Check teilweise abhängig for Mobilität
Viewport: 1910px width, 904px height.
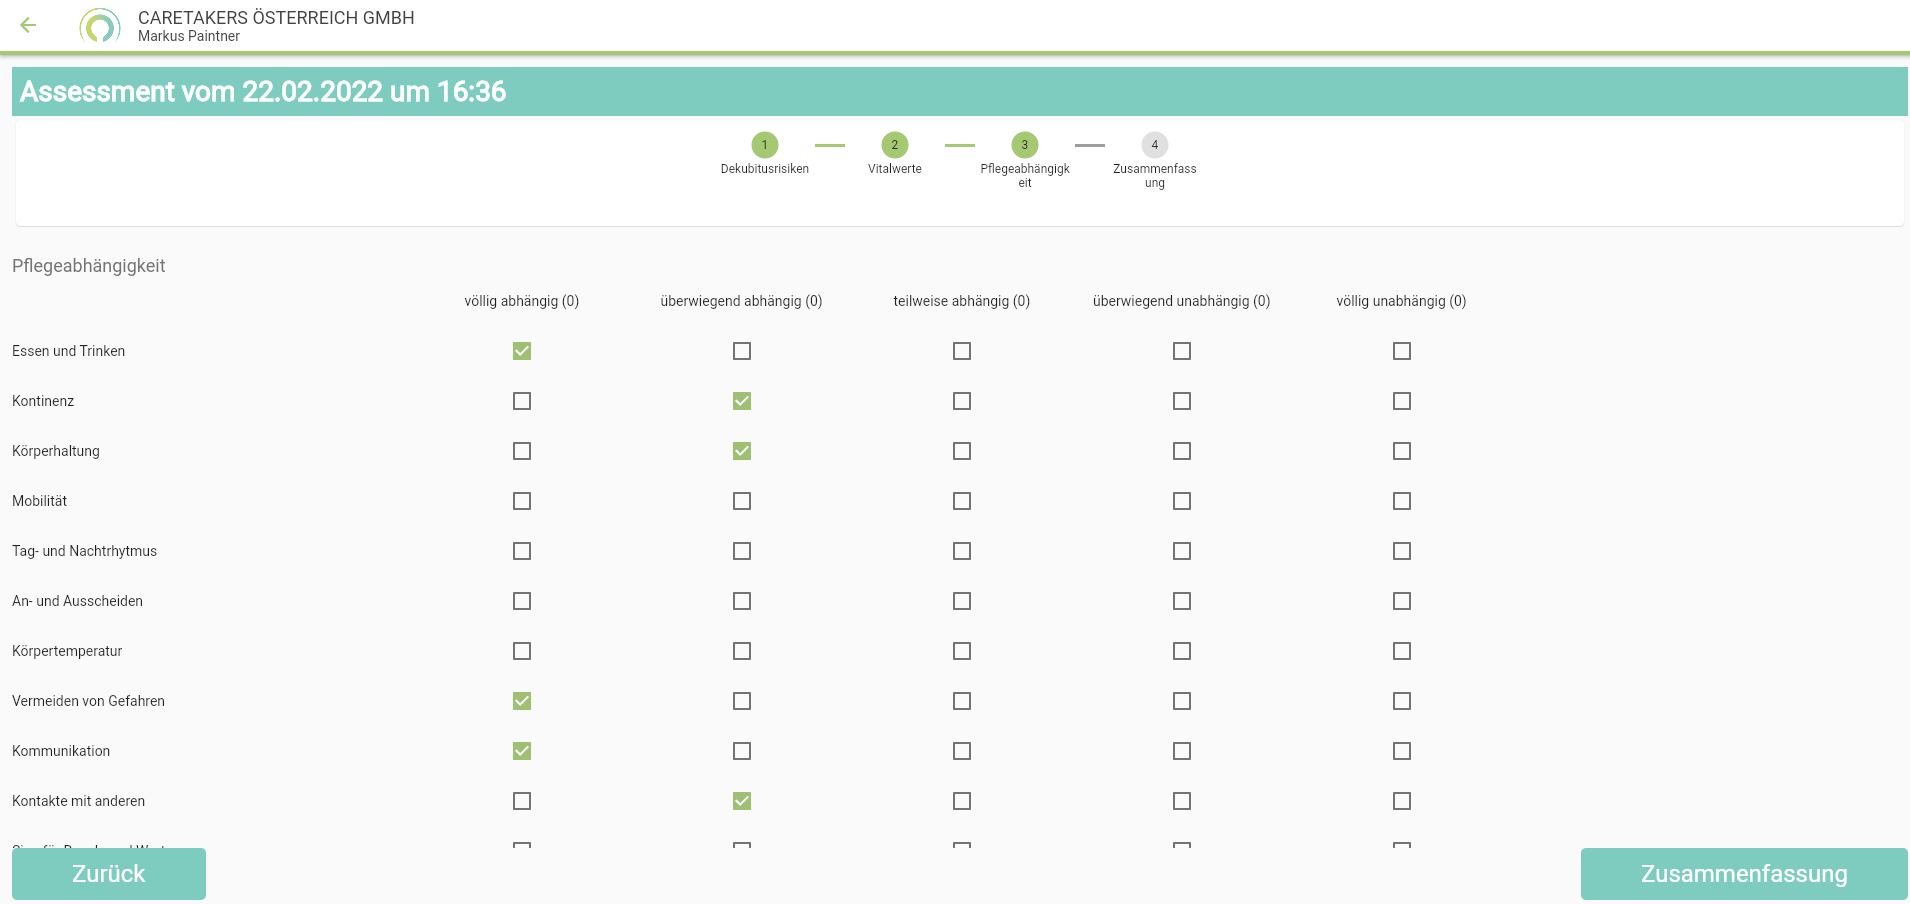[x=962, y=501]
